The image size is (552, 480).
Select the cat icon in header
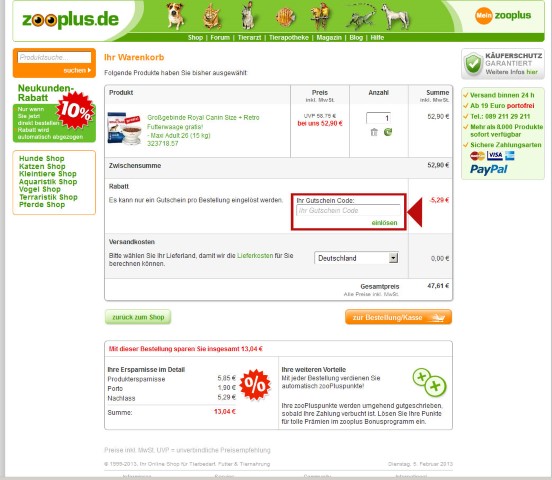(212, 16)
